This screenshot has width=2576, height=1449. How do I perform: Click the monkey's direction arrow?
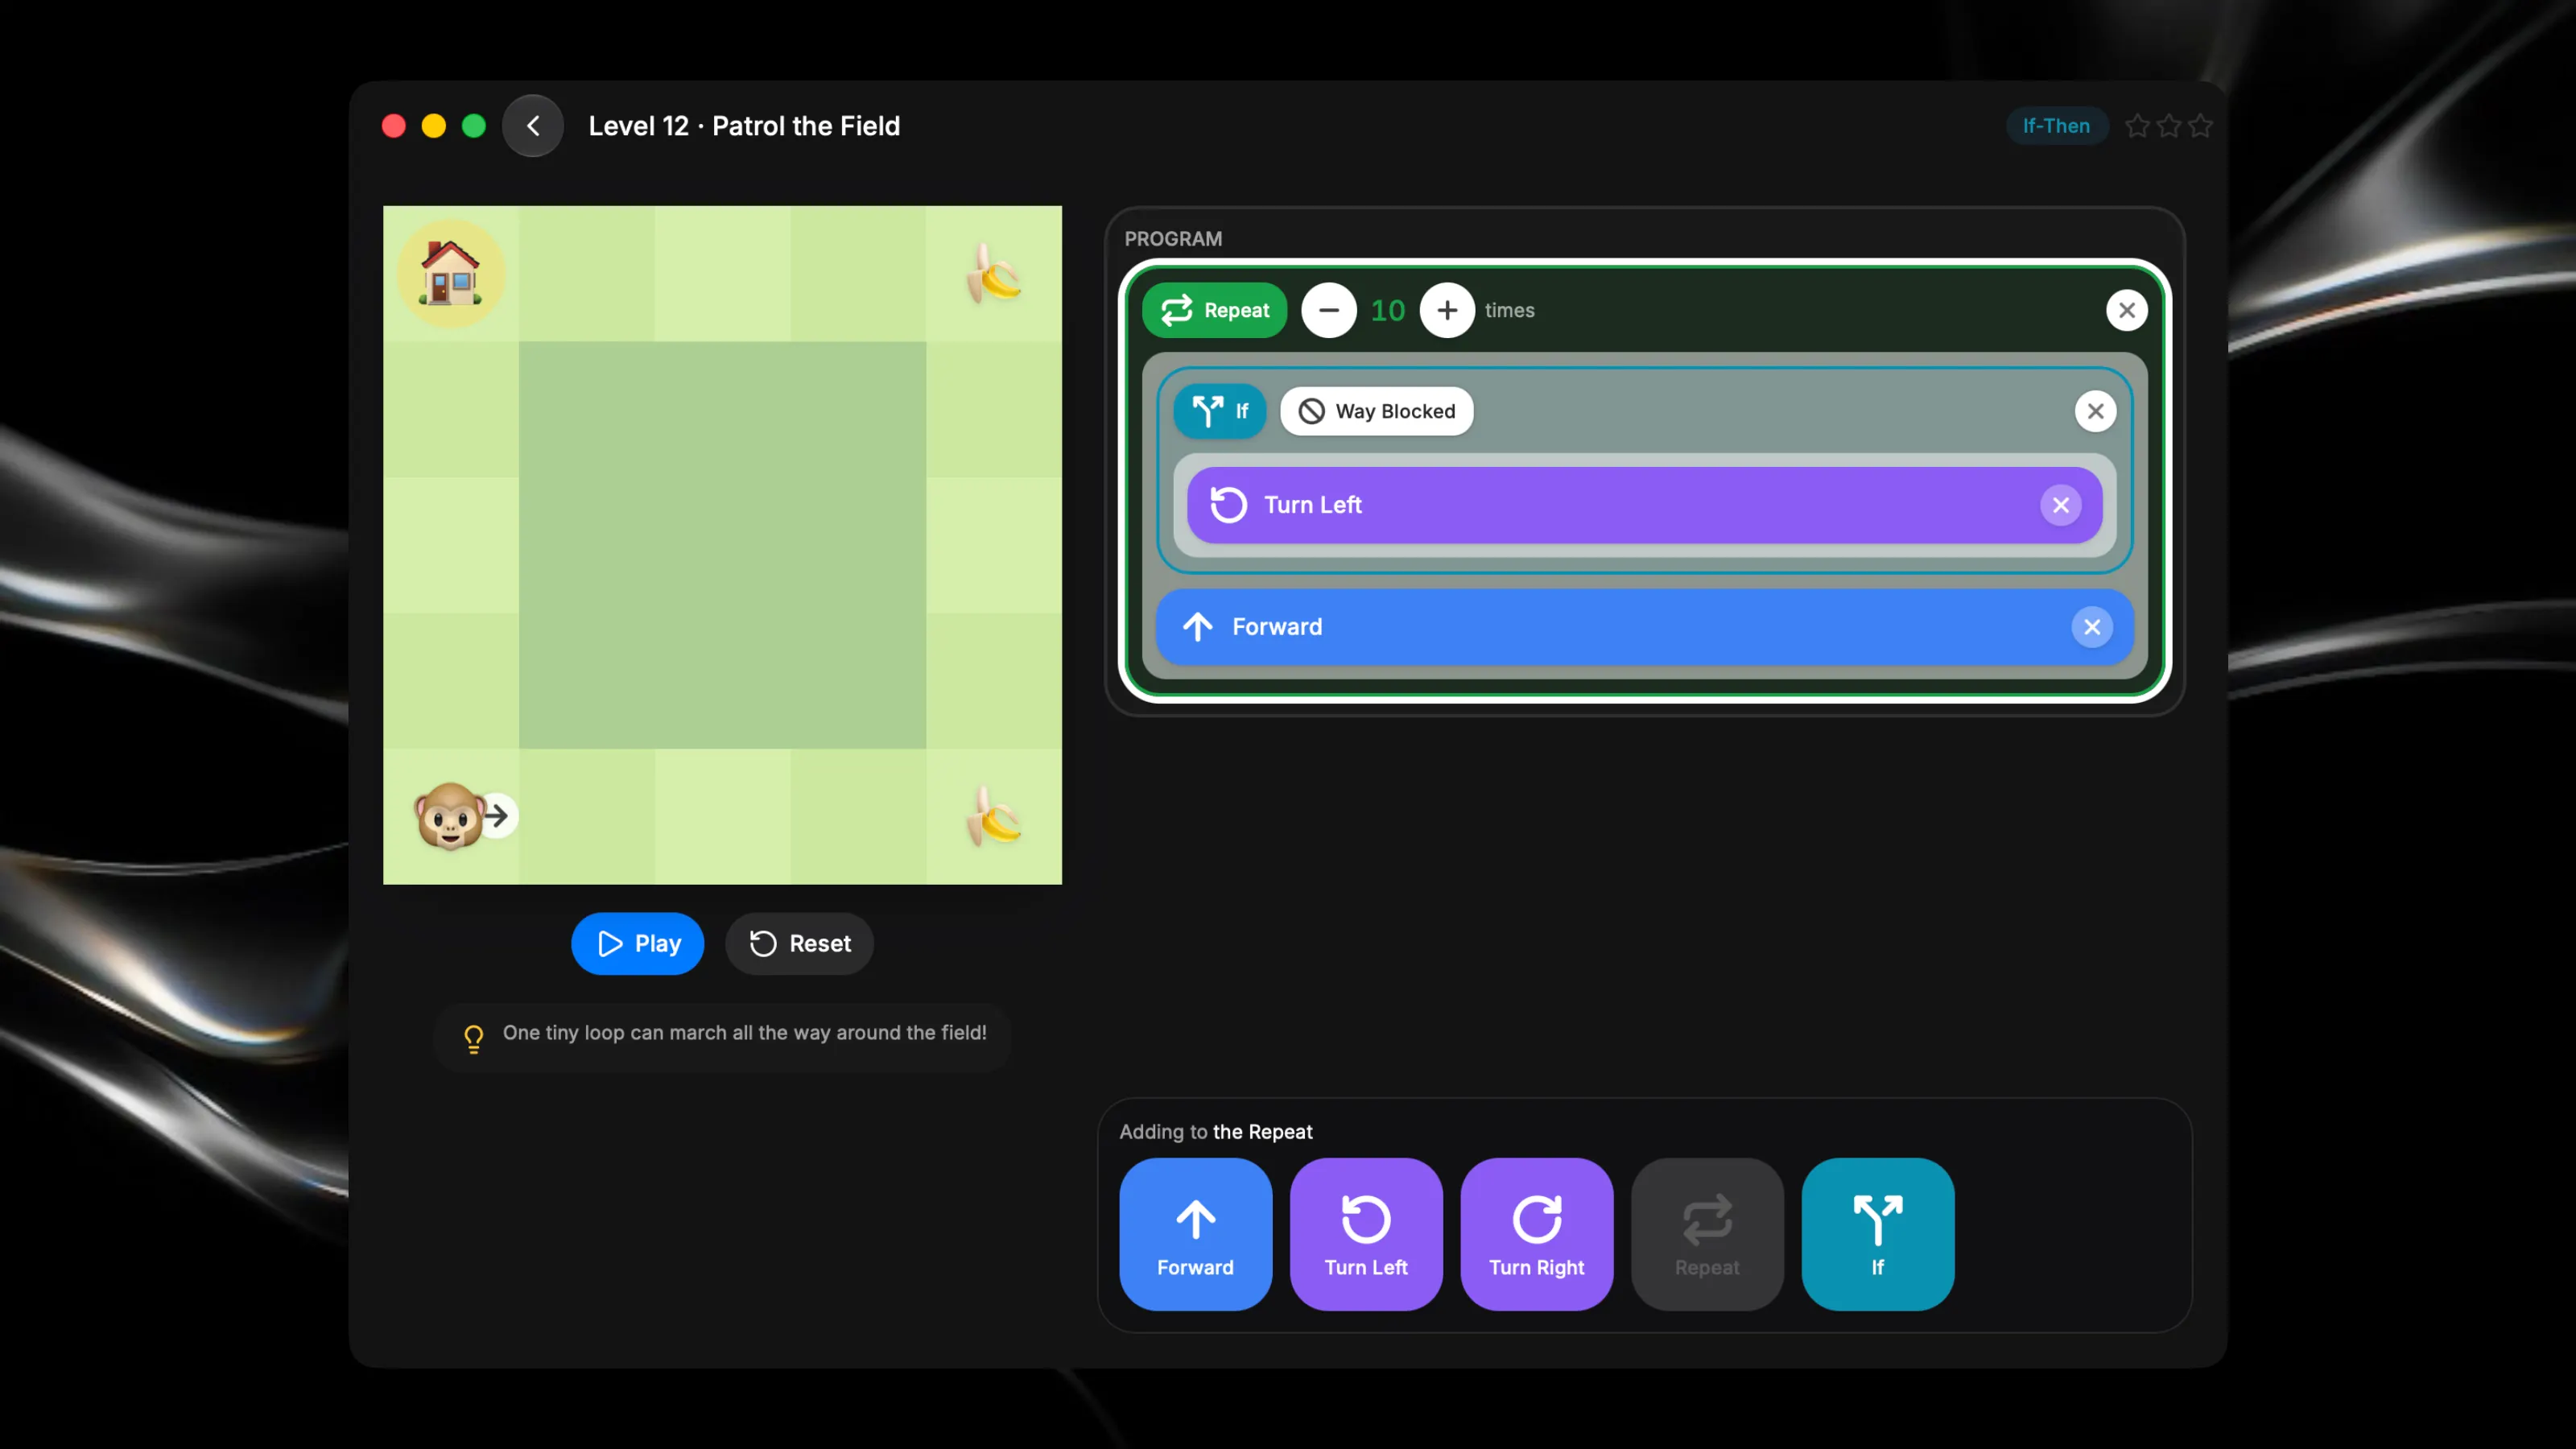pyautogui.click(x=497, y=816)
